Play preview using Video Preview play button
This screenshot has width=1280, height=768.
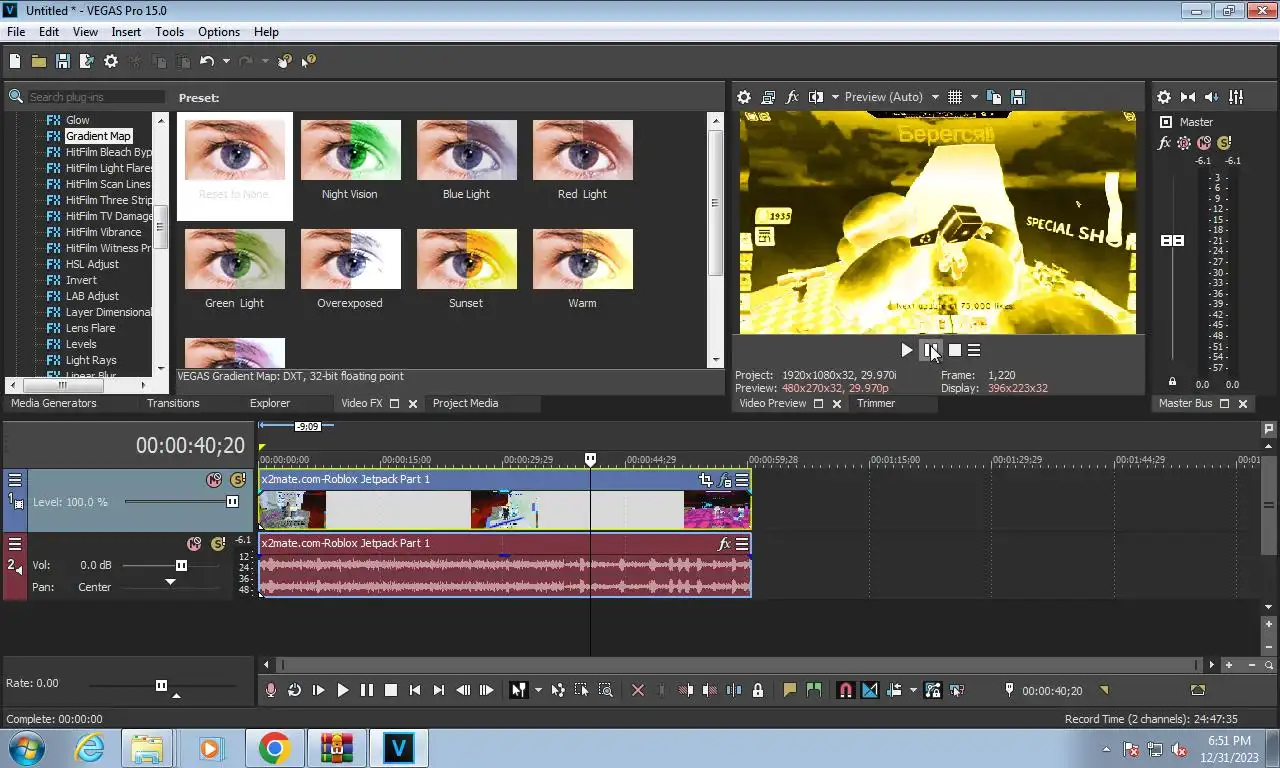tap(906, 350)
